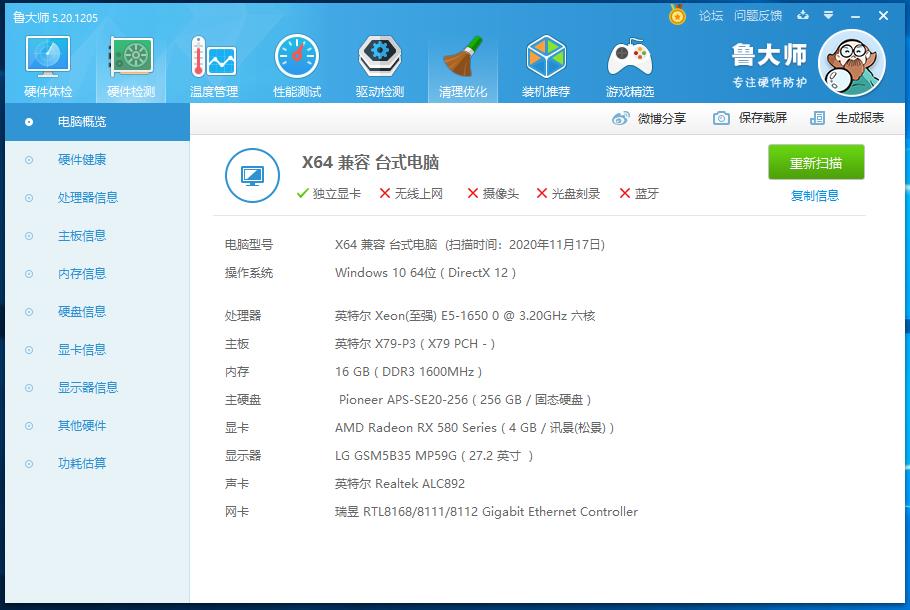Viewport: 910px width, 610px height.
Task: Select the 装机推荐 build recommendation icon
Action: pos(546,60)
